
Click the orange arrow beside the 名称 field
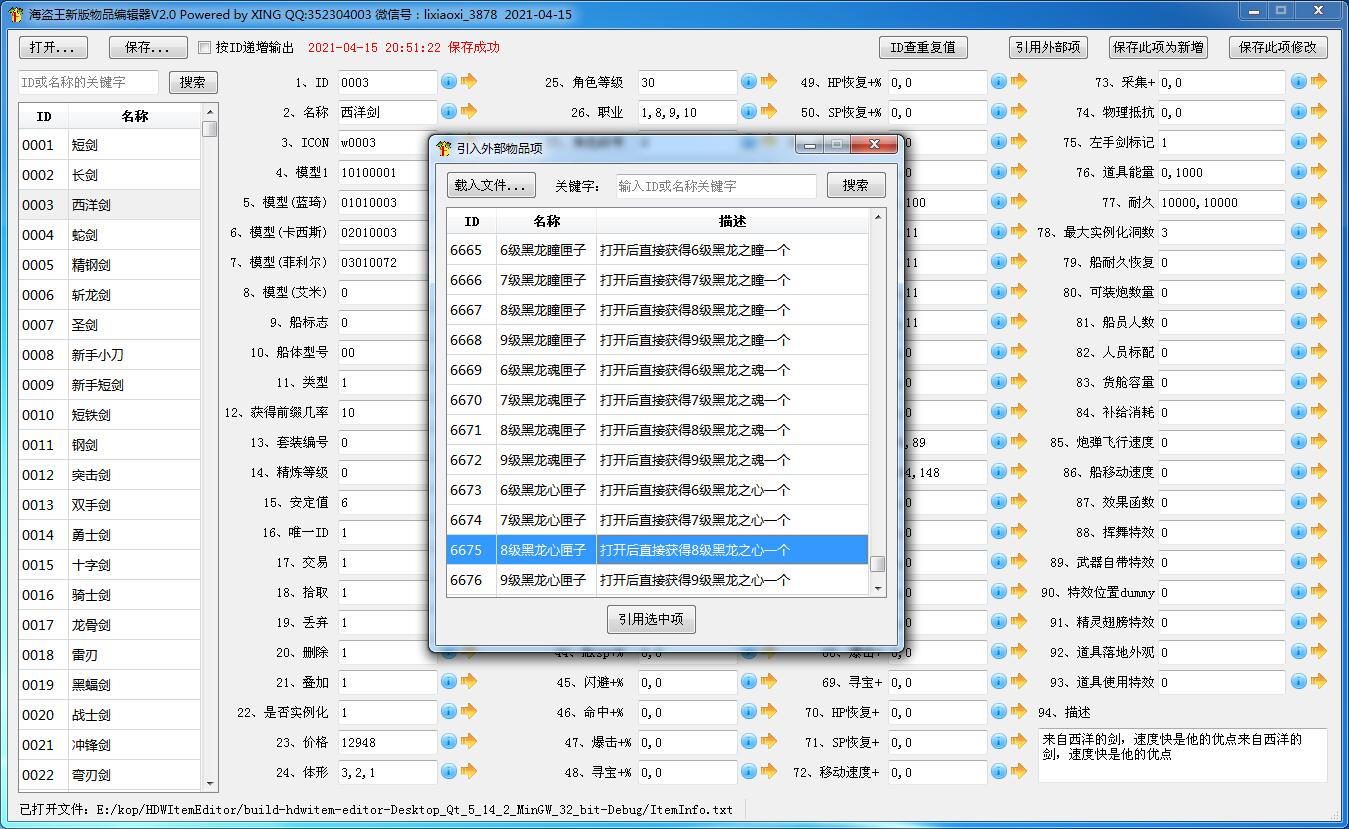(x=469, y=112)
